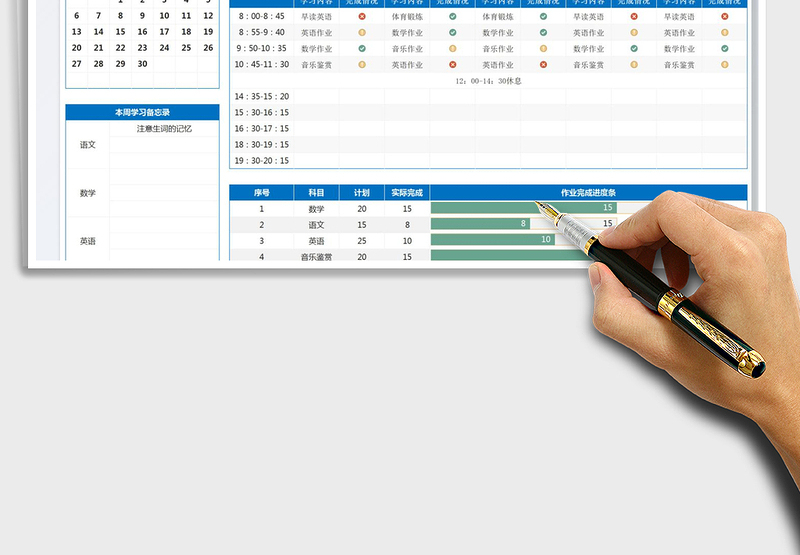Click the 实际完成 column header
The image size is (800, 555).
[x=407, y=192]
